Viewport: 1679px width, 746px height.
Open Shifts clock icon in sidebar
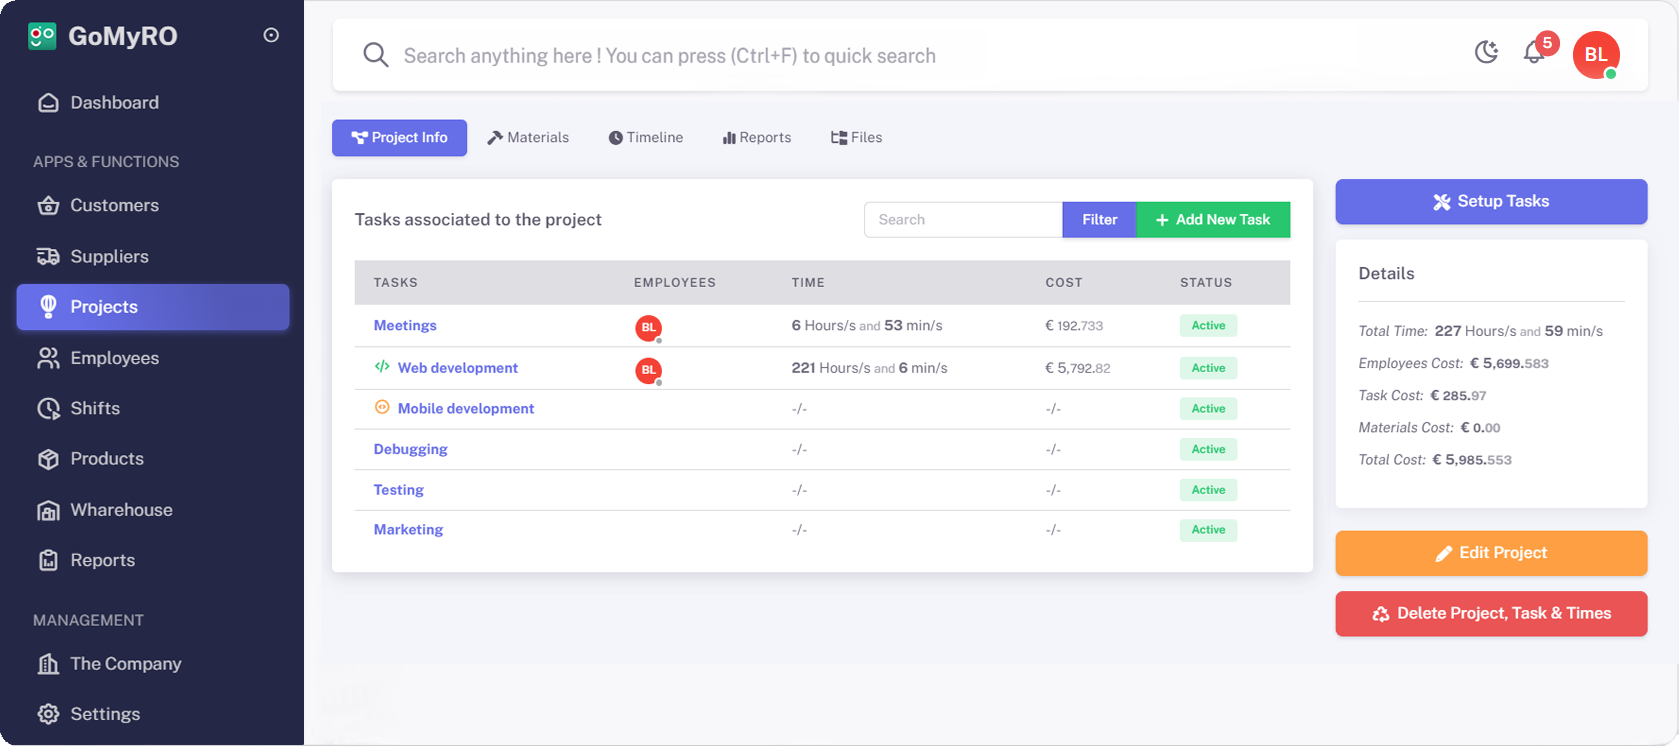point(48,408)
